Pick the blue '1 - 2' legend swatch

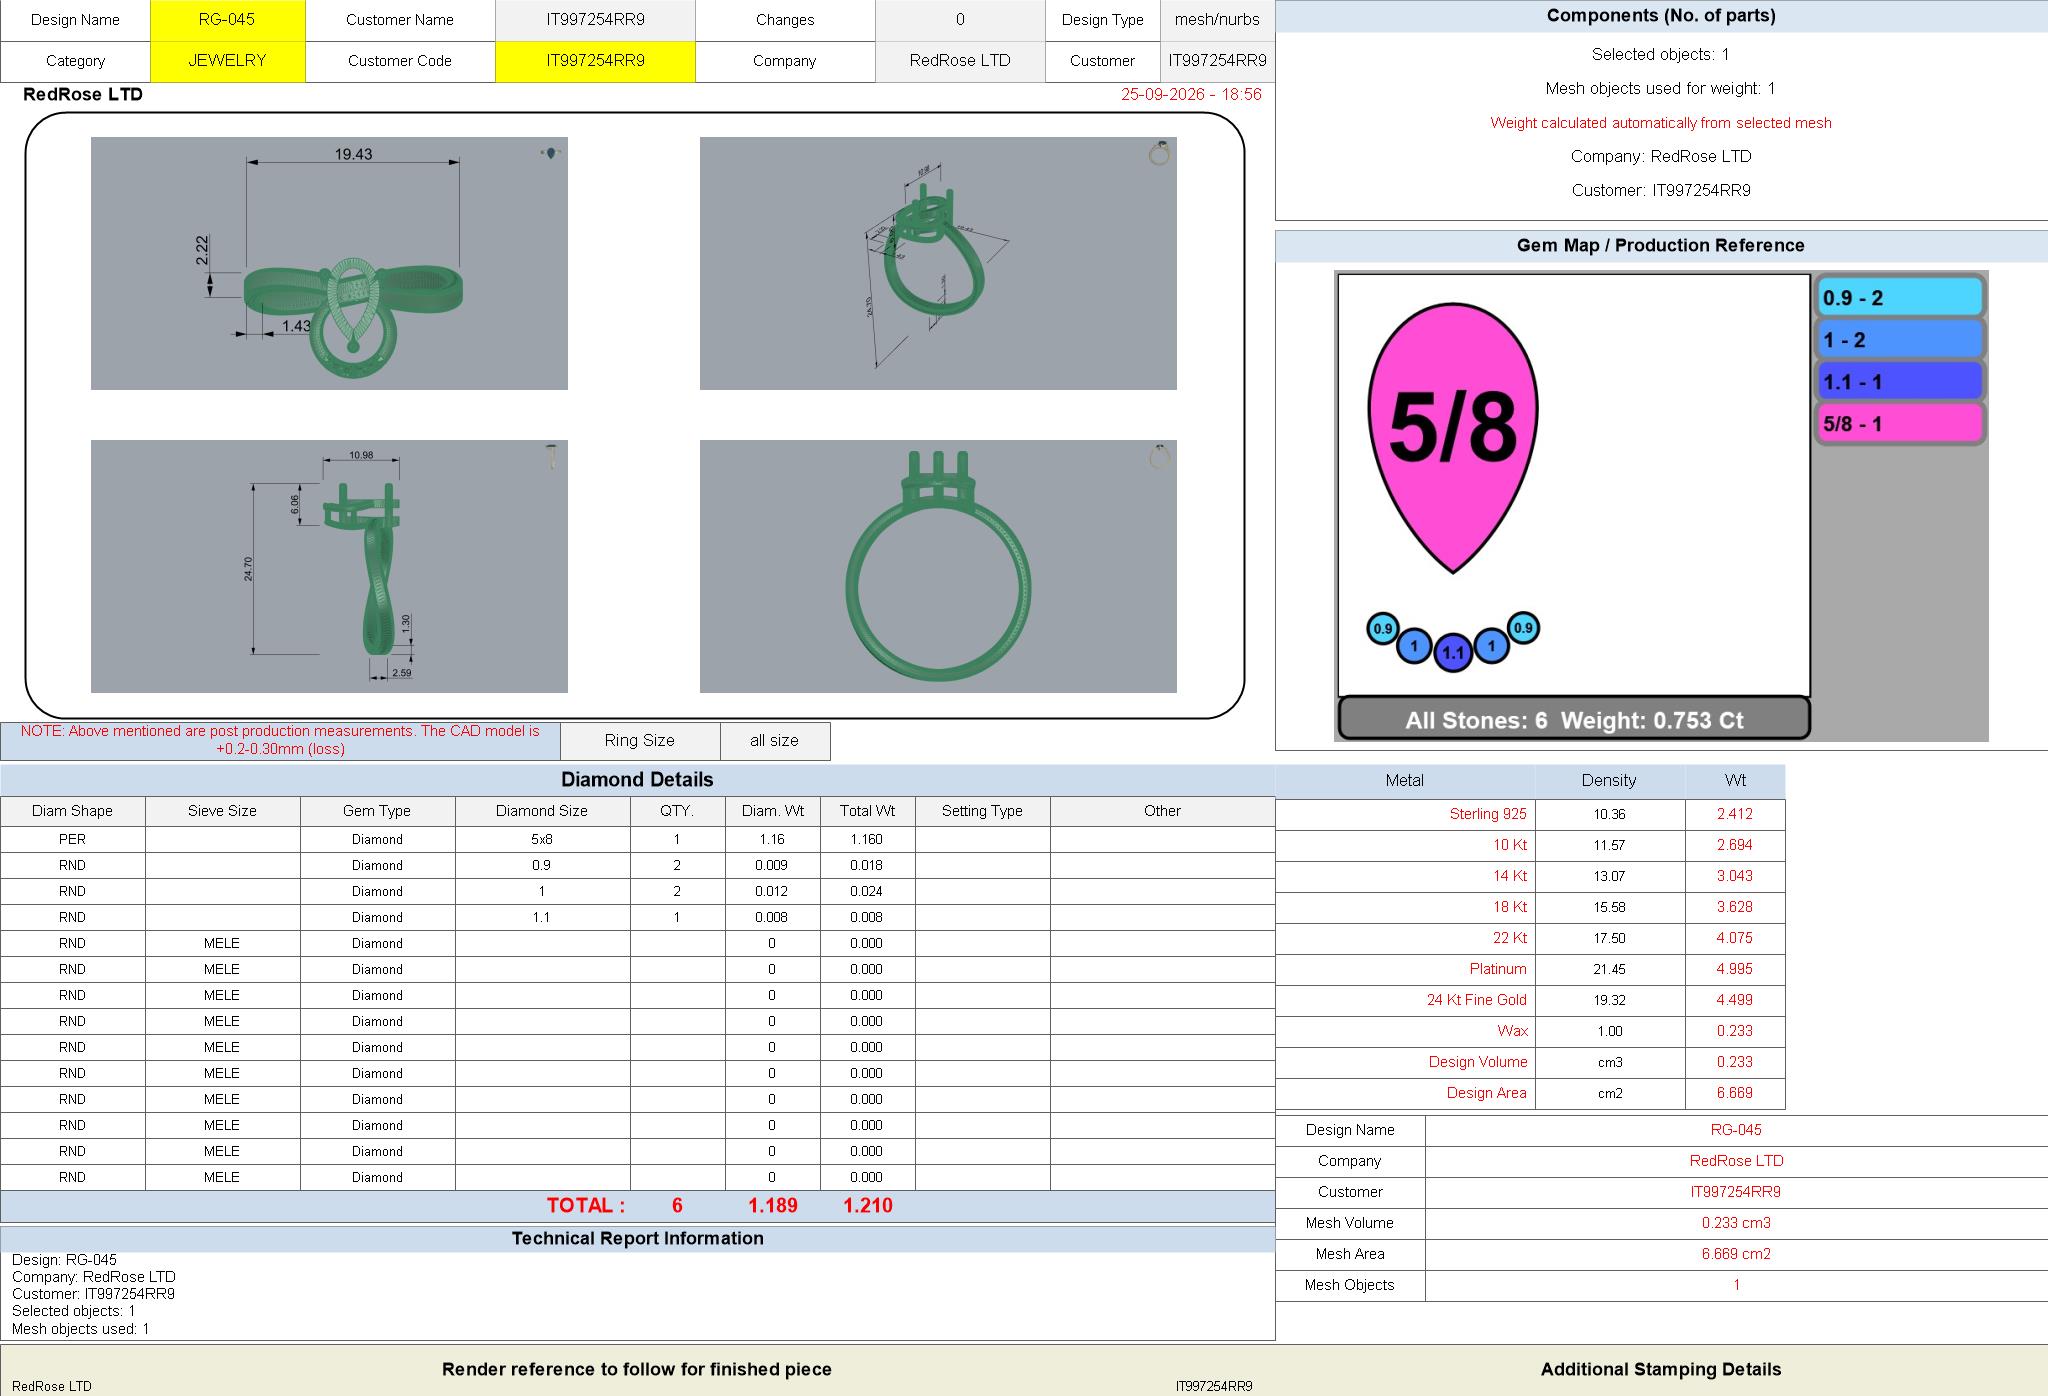1900,340
